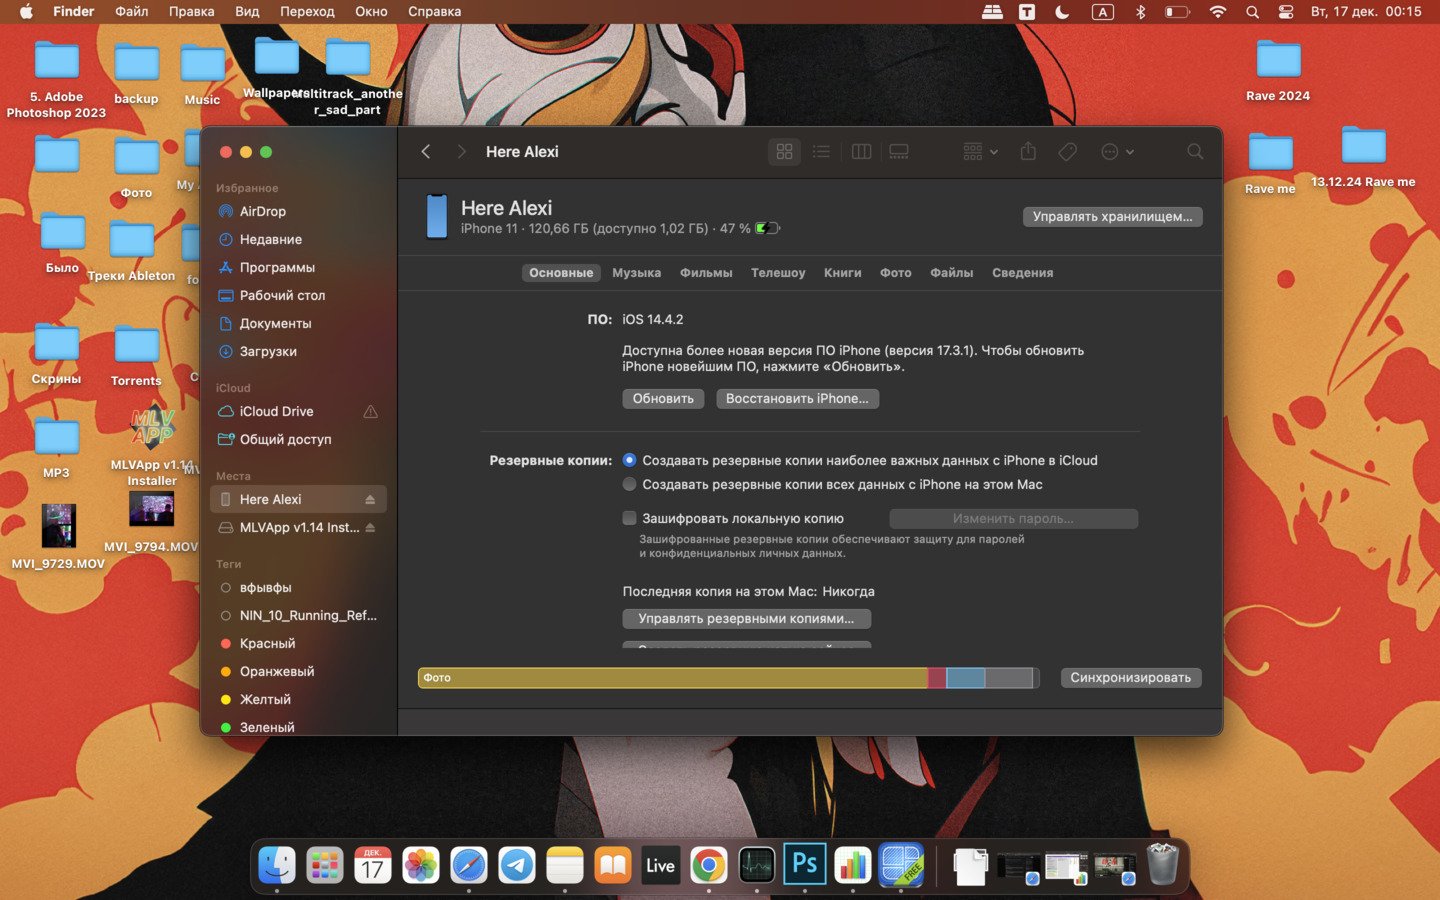Screen dimensions: 1440x900
Task: Open the Вид menu in menu bar
Action: tap(247, 12)
